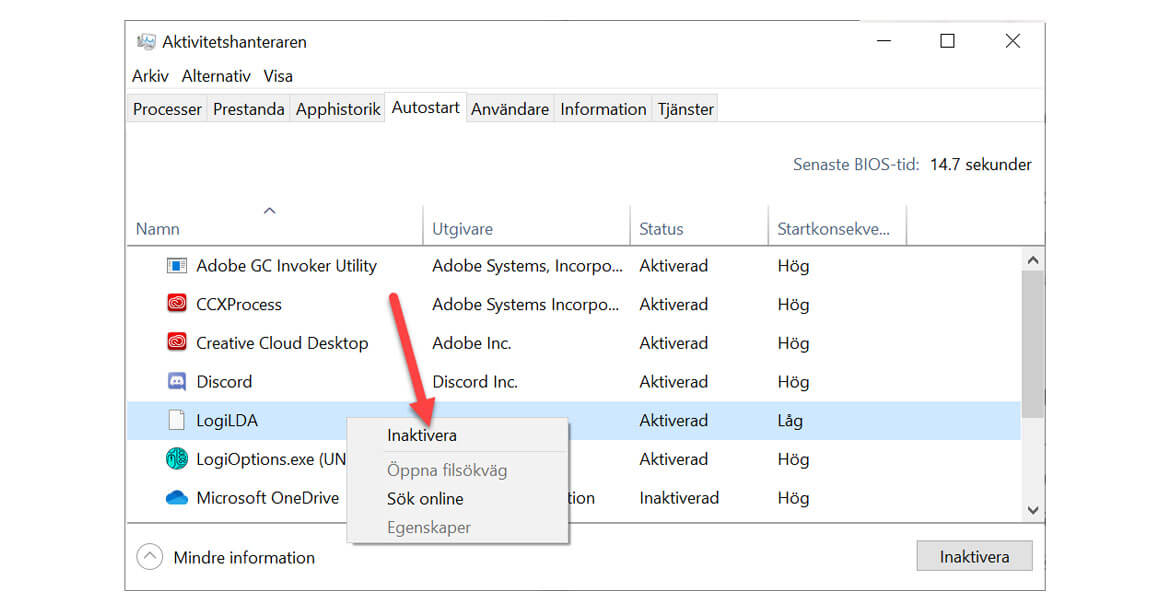Click the scrollbar down arrow

[1033, 510]
